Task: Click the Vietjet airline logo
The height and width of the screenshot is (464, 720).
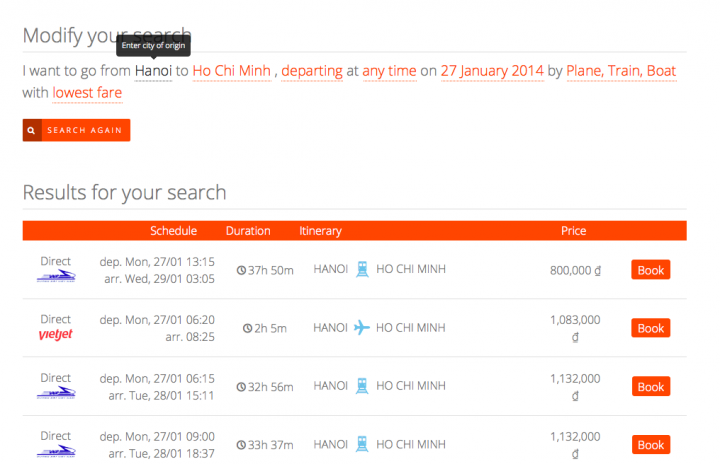Action: [56, 334]
